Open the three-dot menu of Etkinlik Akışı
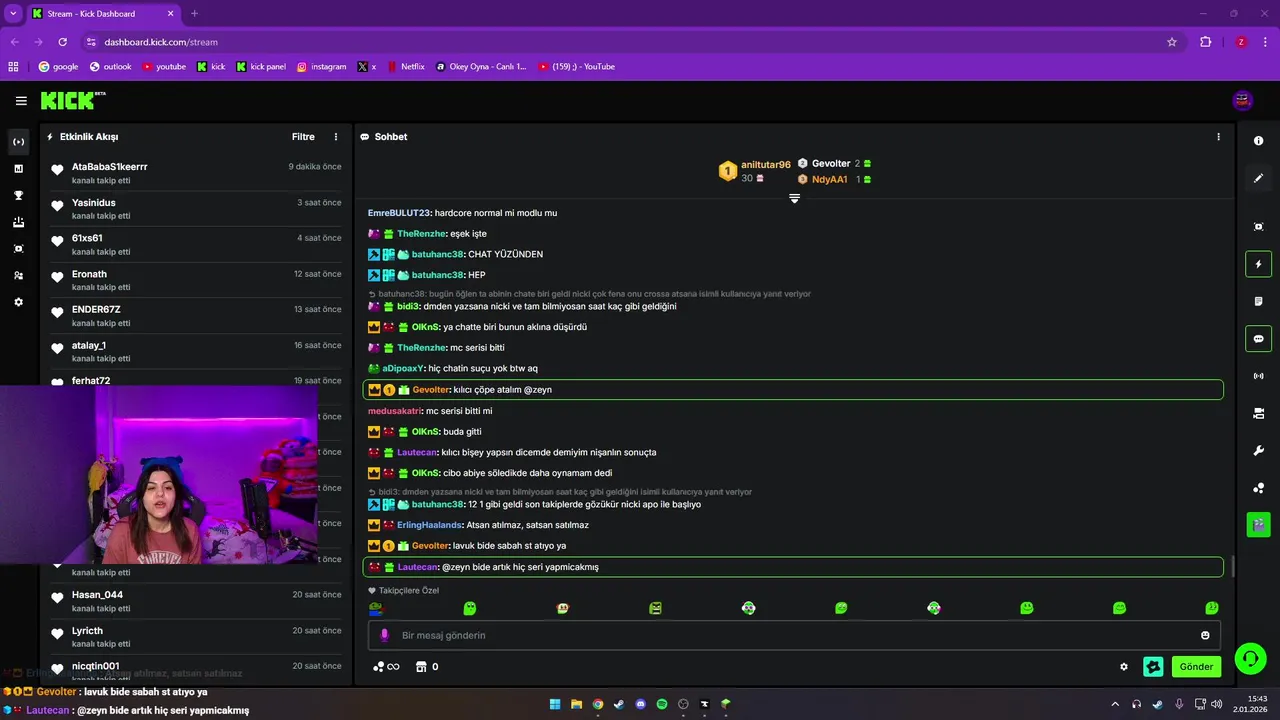Screen dimensions: 1280x720 click(336, 137)
